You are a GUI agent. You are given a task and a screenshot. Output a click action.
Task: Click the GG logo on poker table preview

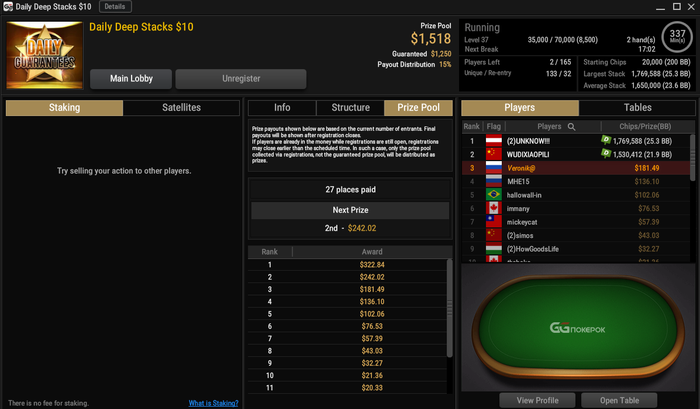(577, 329)
